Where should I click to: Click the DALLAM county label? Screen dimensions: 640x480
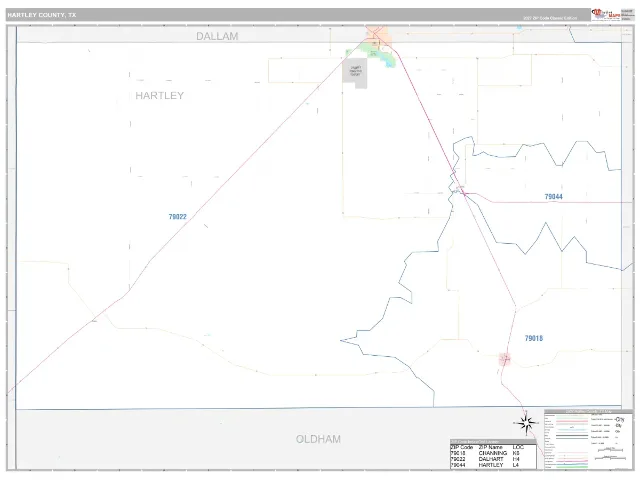pyautogui.click(x=217, y=36)
